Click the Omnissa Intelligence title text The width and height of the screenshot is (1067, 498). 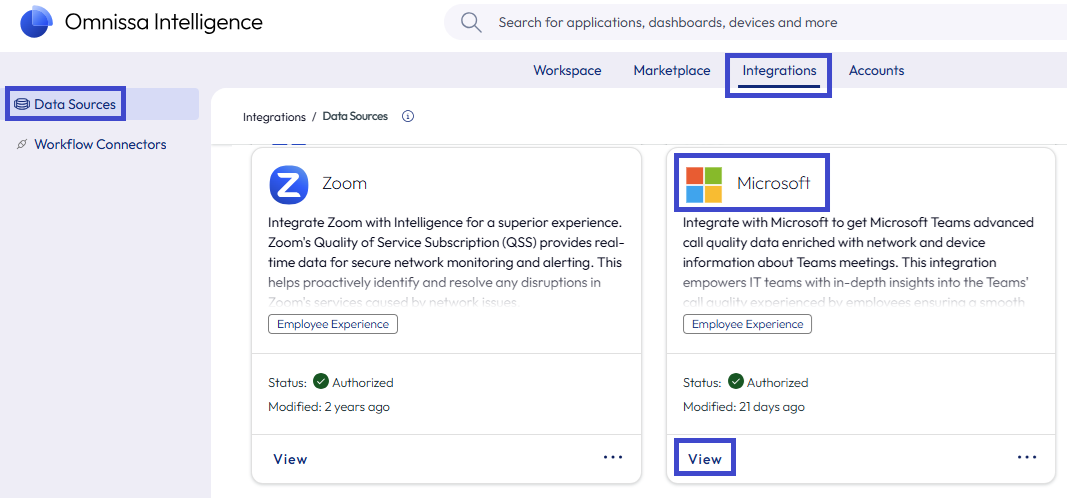tap(164, 22)
